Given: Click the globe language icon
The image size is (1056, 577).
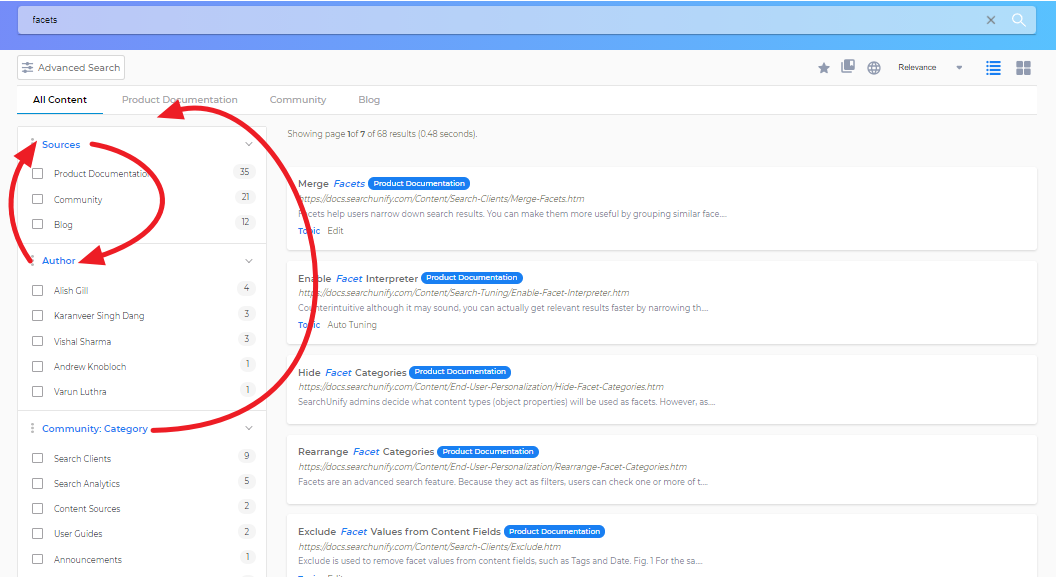Looking at the screenshot, I should click(x=874, y=68).
